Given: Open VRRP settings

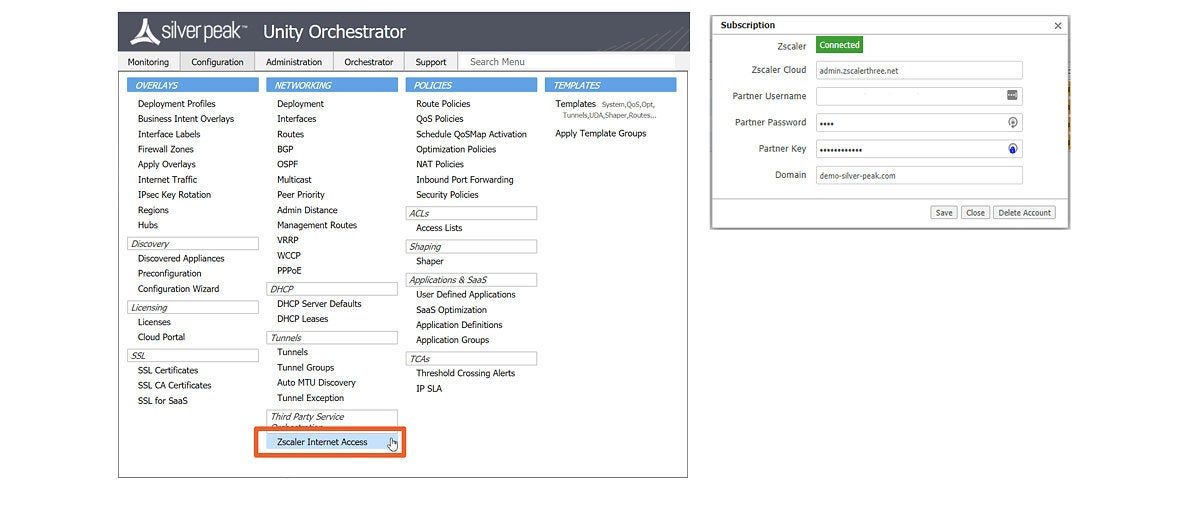Looking at the screenshot, I should click(288, 240).
